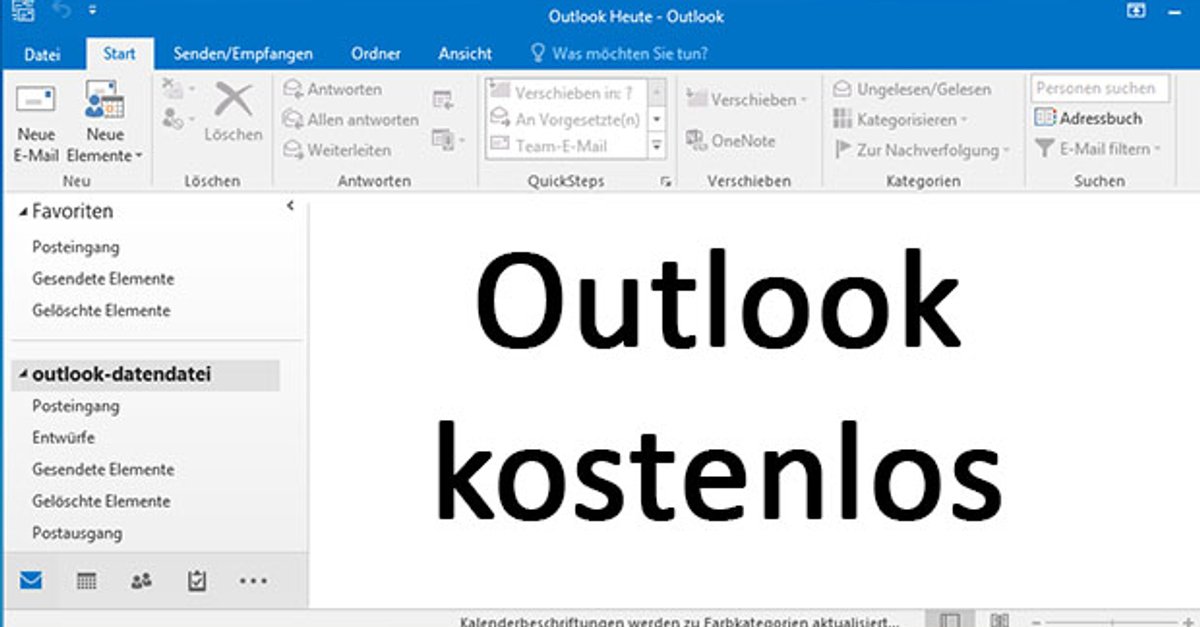Viewport: 1200px width, 627px height.
Task: Click Allen antworten in the ribbon
Action: (351, 119)
